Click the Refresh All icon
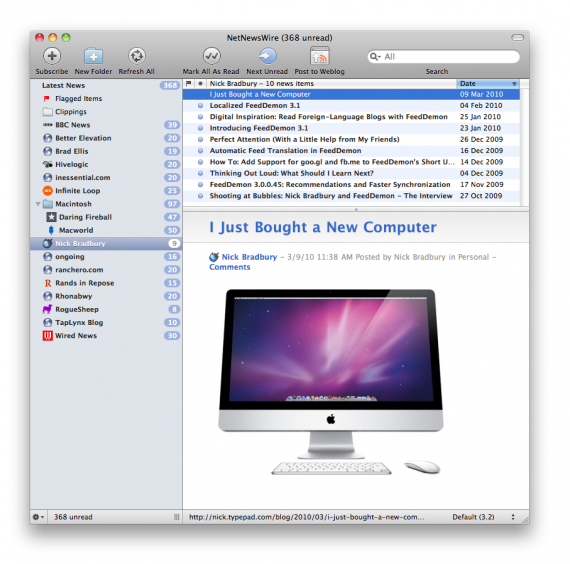This screenshot has width=570, height=564. point(137,56)
